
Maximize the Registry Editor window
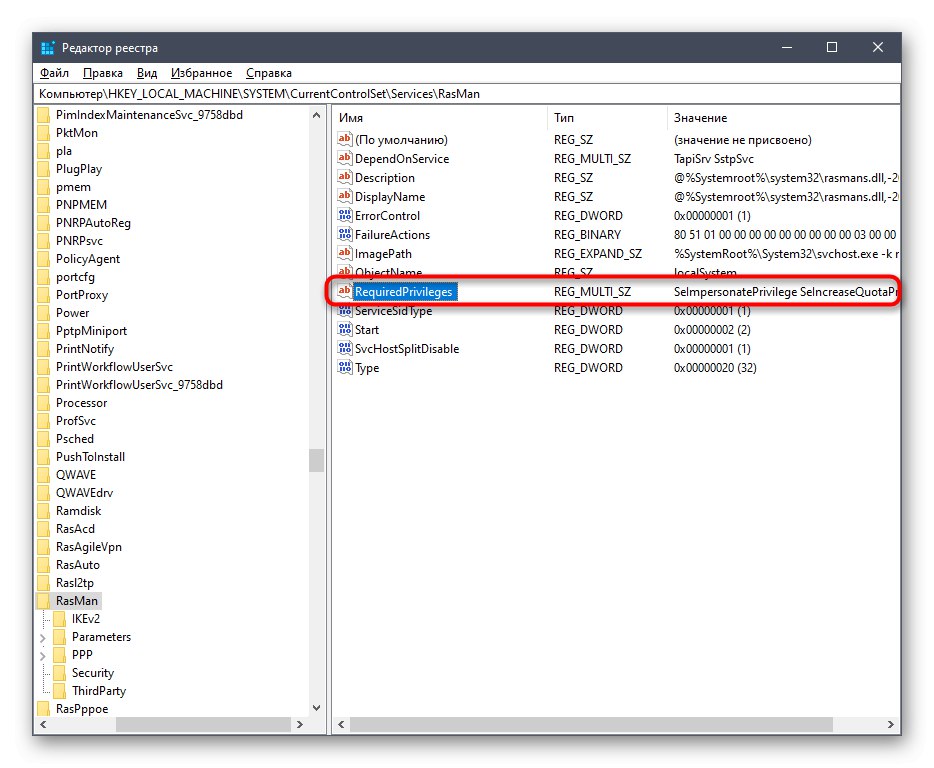click(832, 47)
